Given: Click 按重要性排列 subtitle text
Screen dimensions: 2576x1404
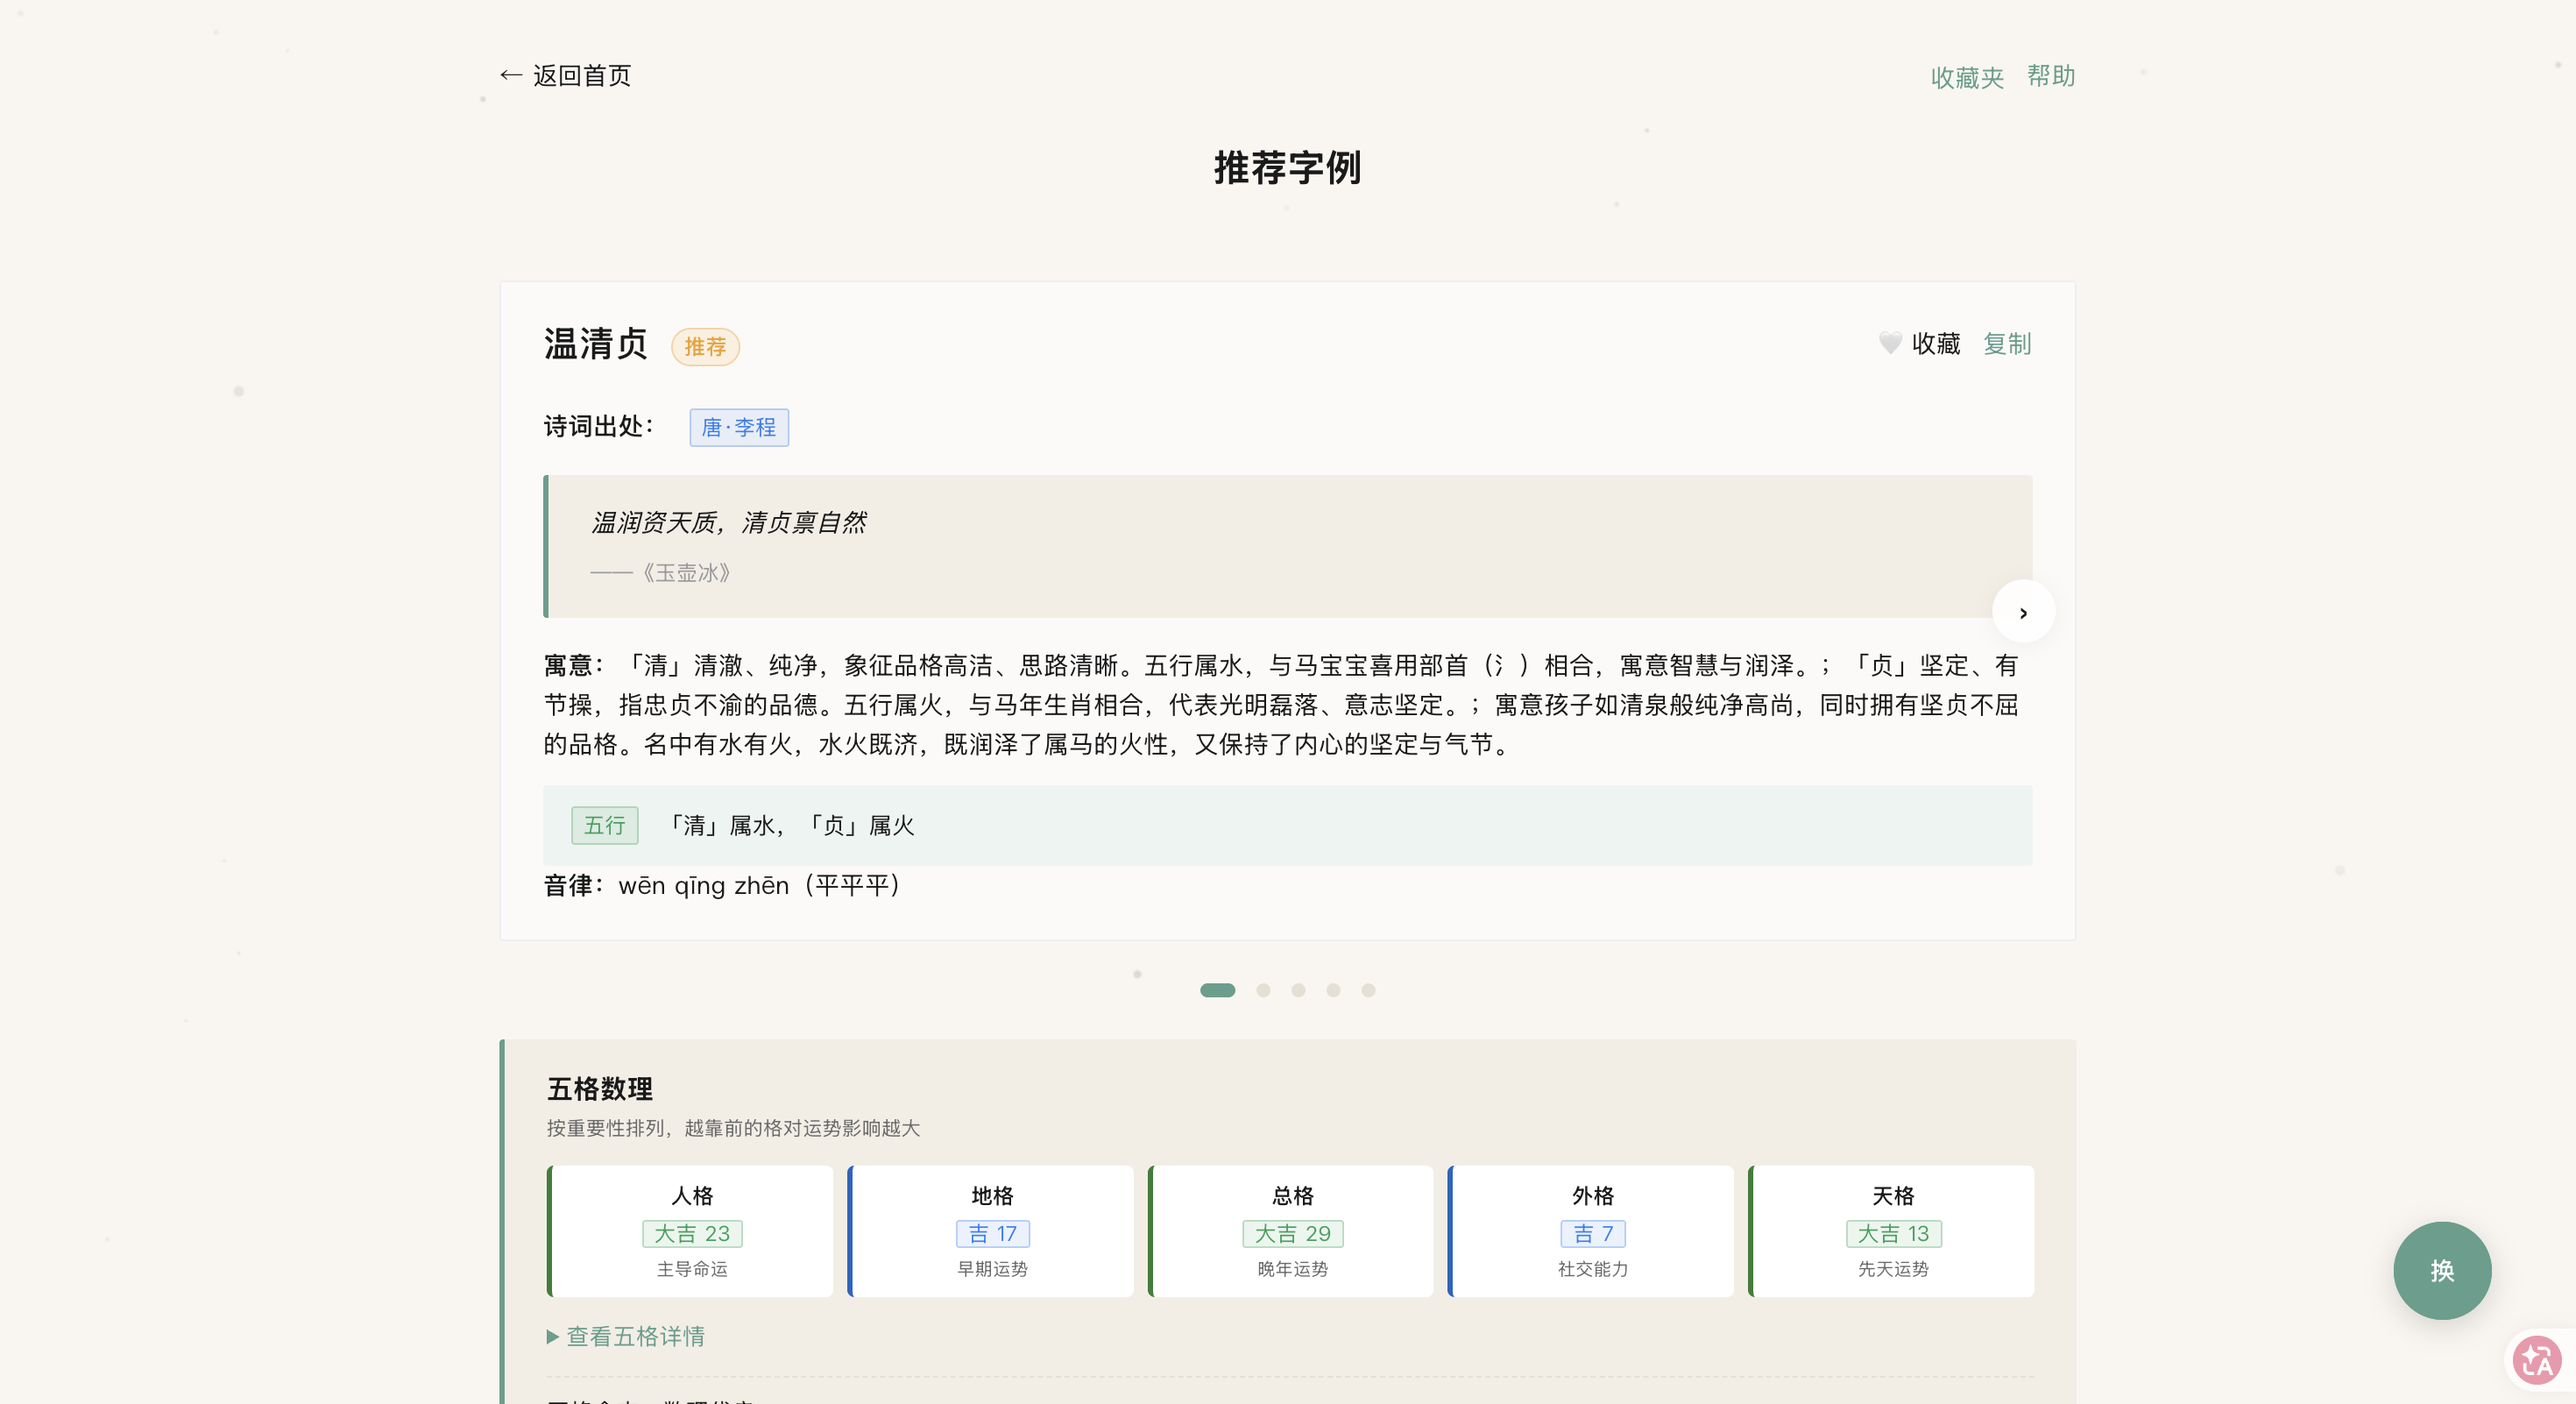Looking at the screenshot, I should [733, 1129].
